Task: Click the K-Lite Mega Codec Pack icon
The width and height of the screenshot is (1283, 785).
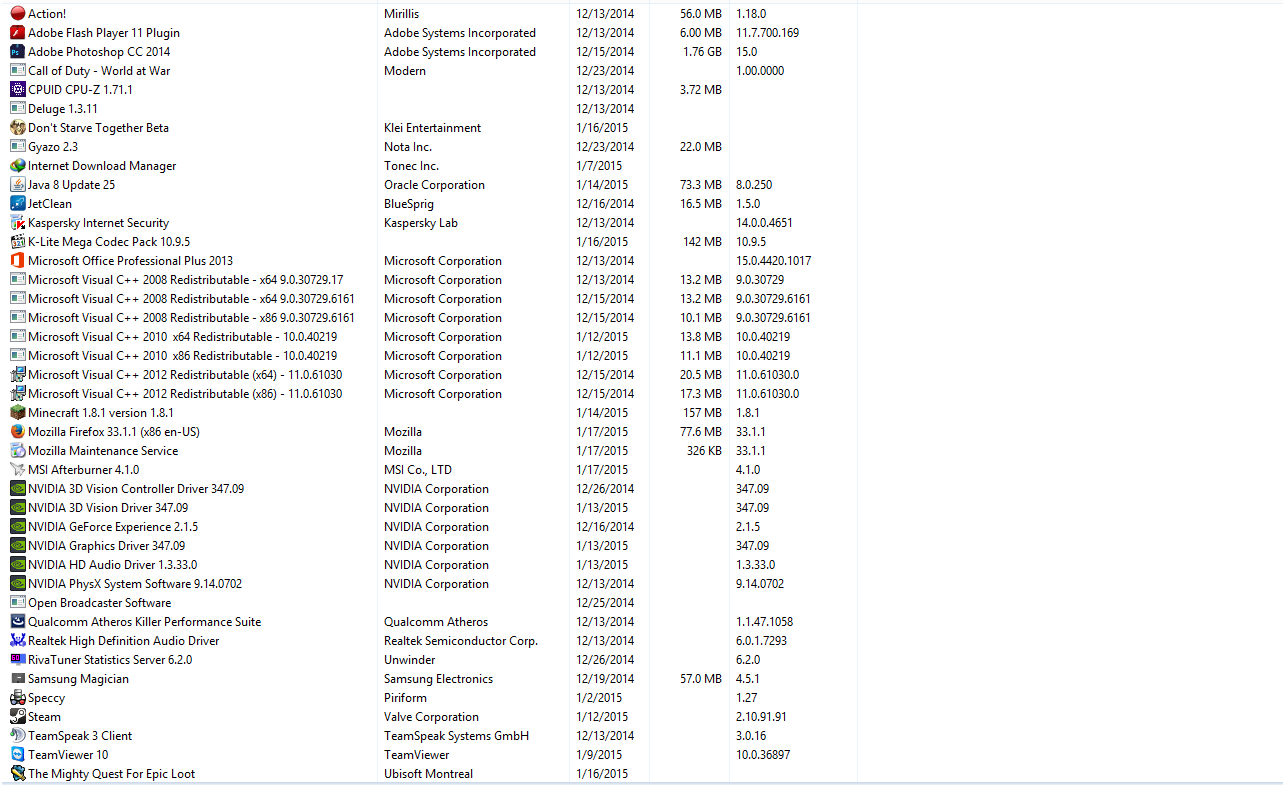Action: pyautogui.click(x=18, y=242)
